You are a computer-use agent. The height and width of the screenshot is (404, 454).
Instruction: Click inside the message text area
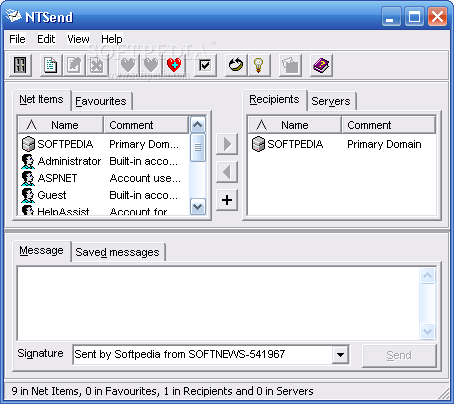(x=219, y=303)
